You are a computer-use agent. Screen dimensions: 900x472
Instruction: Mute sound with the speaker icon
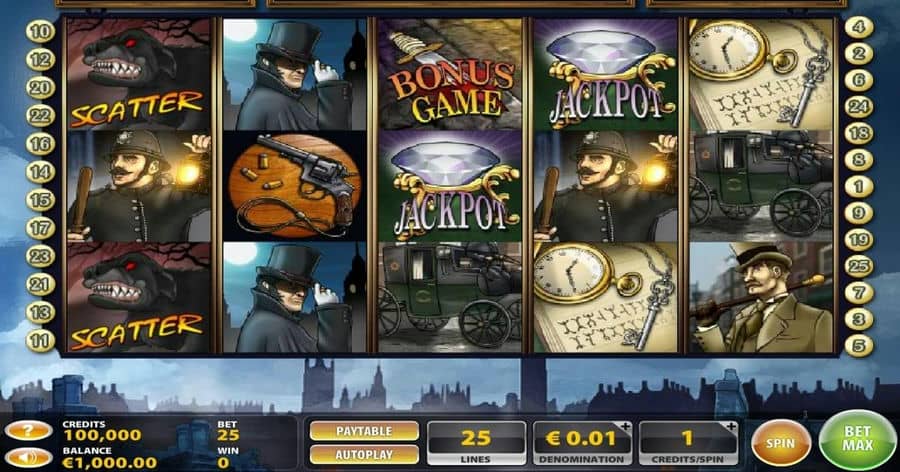point(28,457)
